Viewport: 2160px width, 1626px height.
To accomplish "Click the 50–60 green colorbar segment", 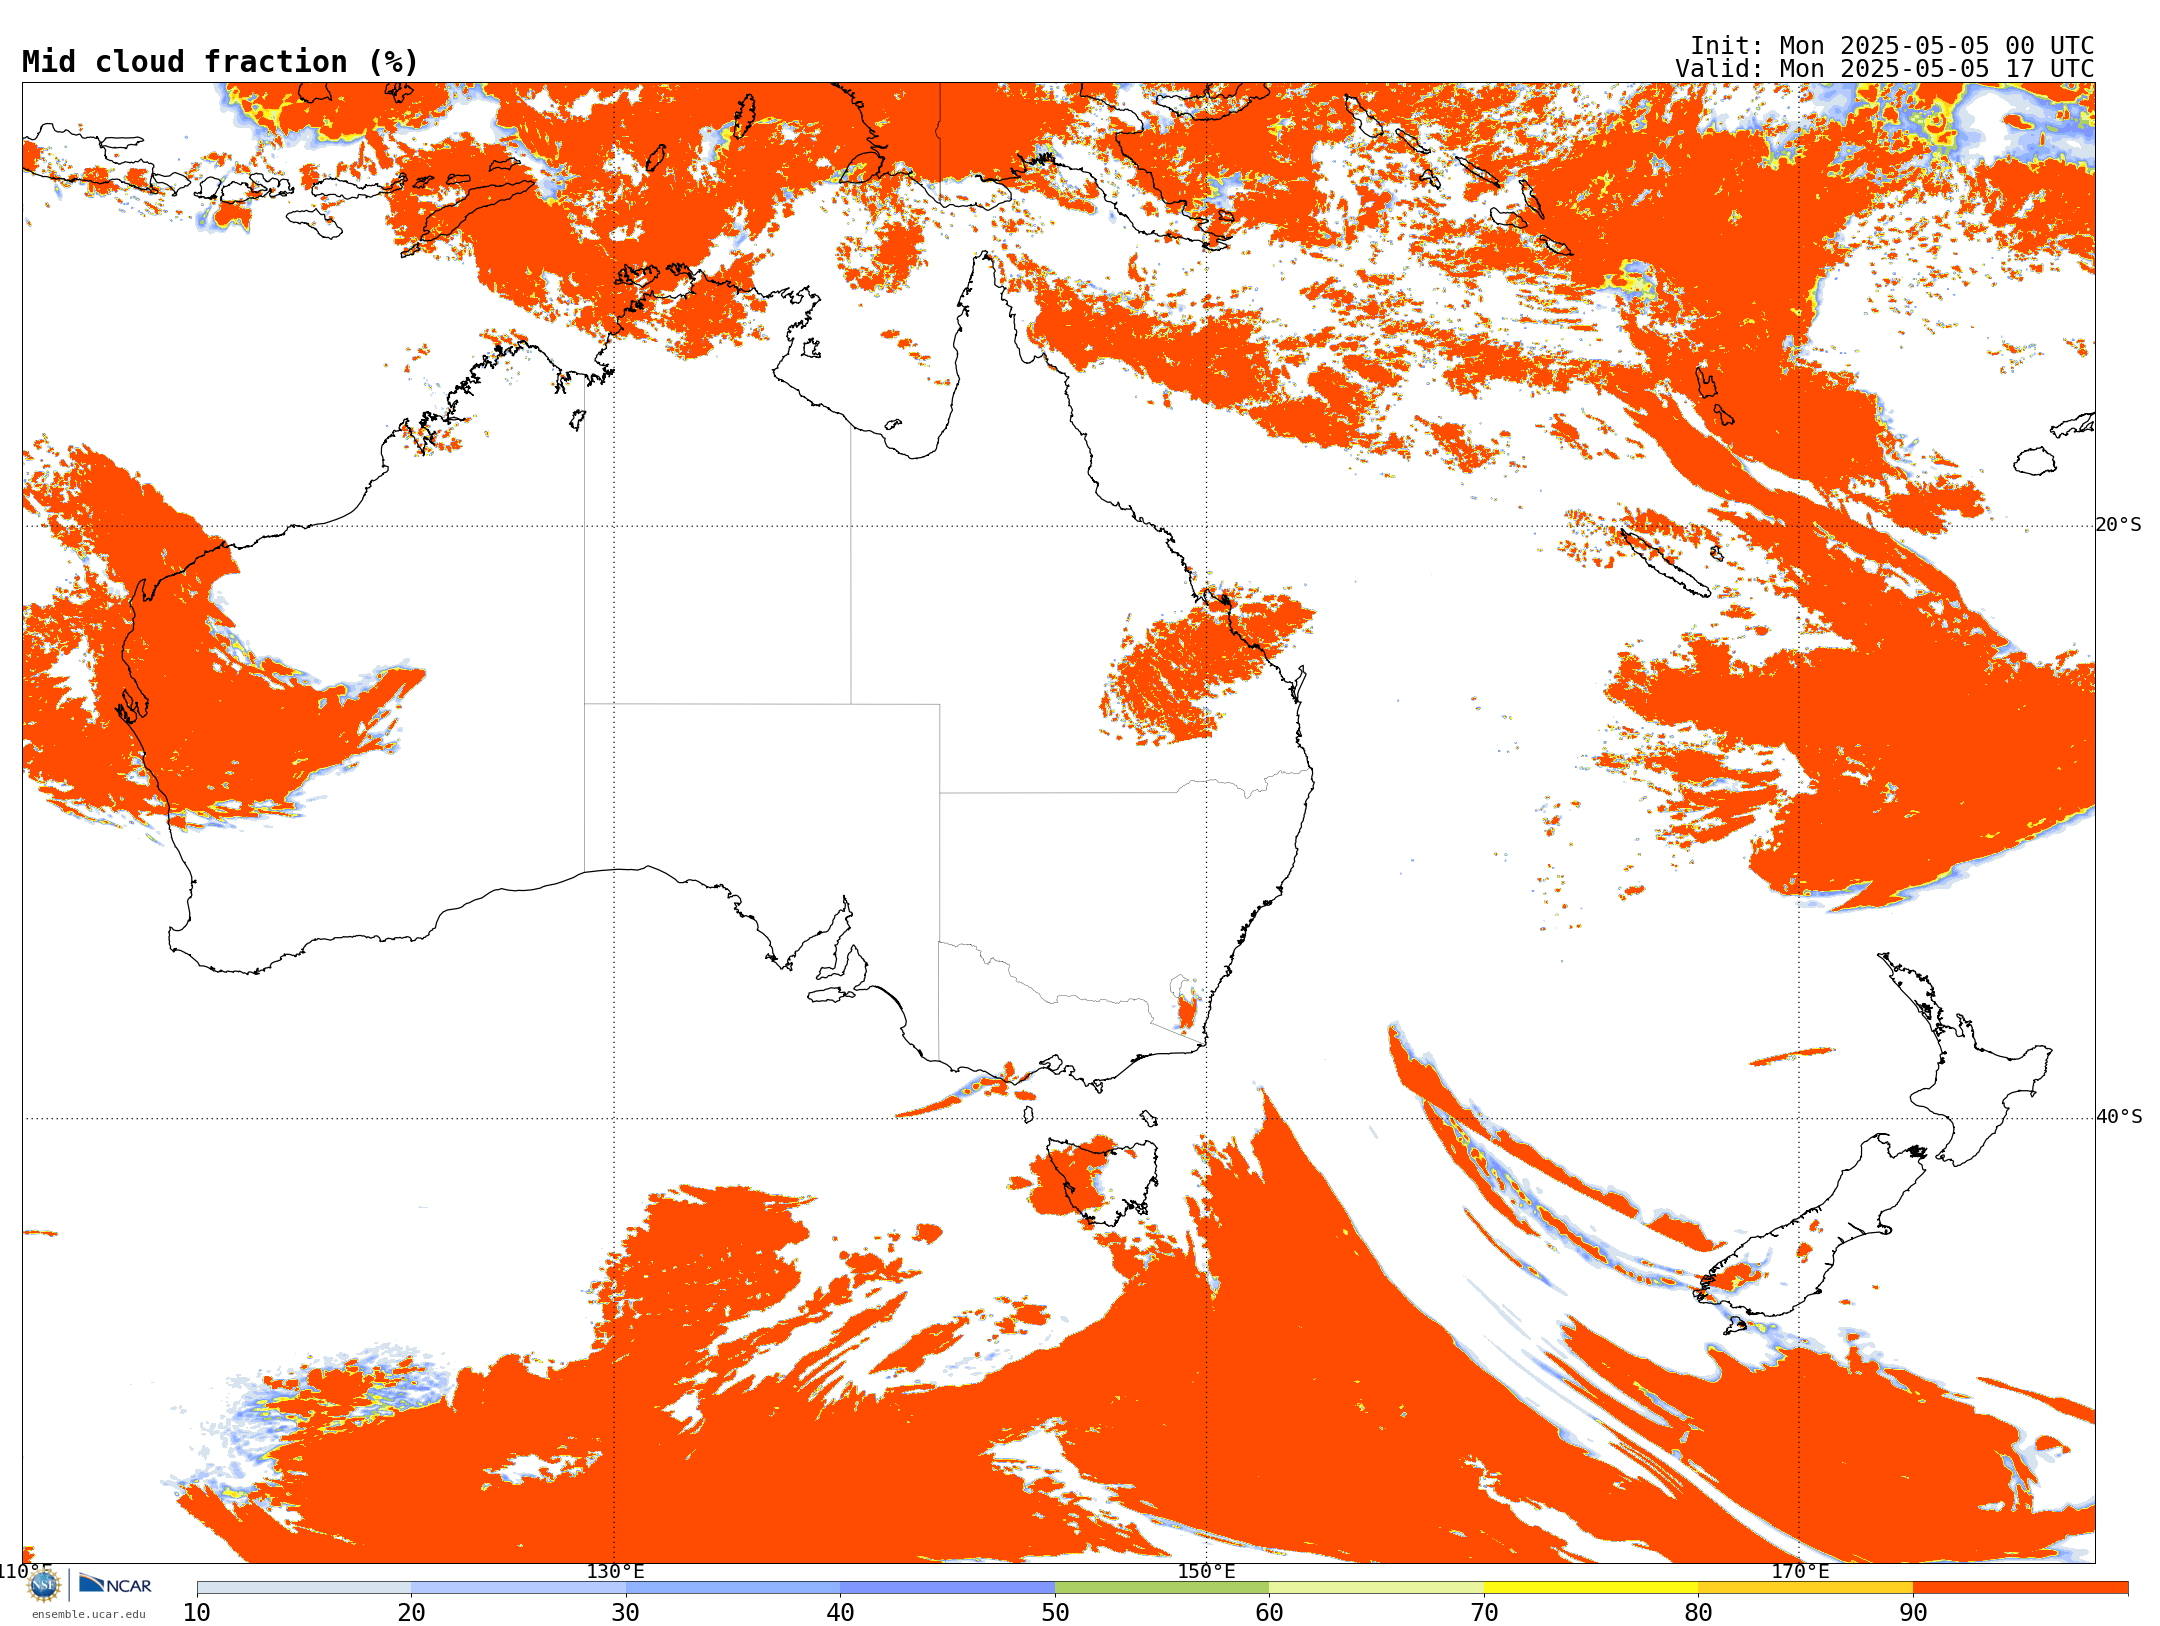I will pyautogui.click(x=1162, y=1588).
